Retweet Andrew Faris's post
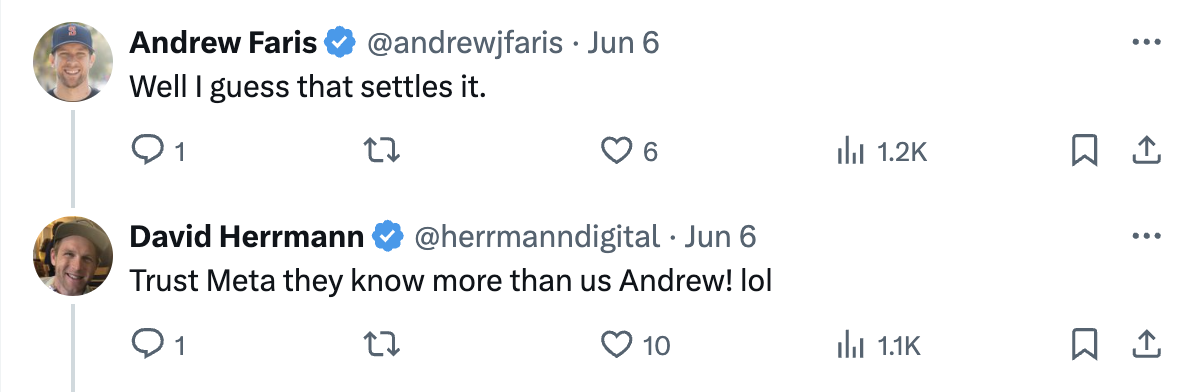Viewport: 1190px width, 392px height. tap(382, 152)
